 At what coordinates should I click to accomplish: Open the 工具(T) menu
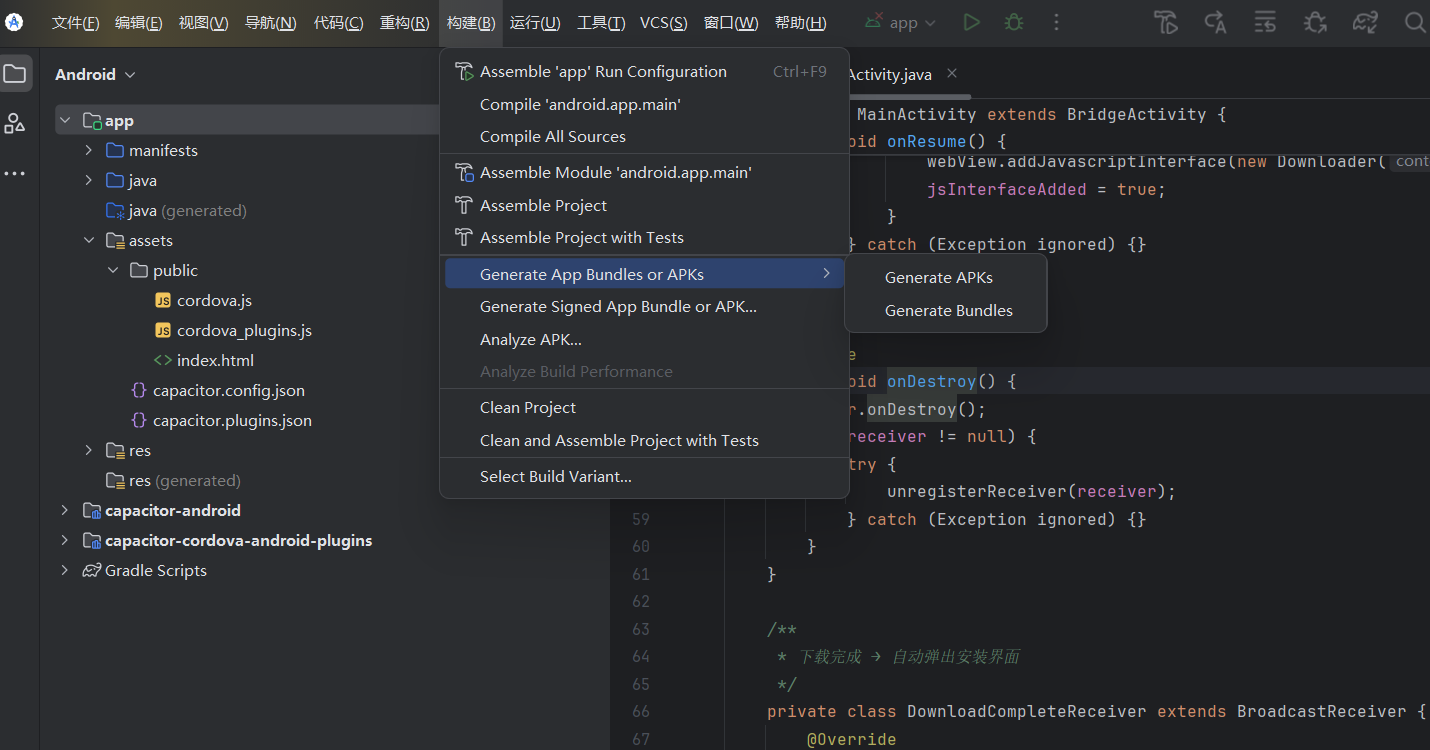[601, 23]
